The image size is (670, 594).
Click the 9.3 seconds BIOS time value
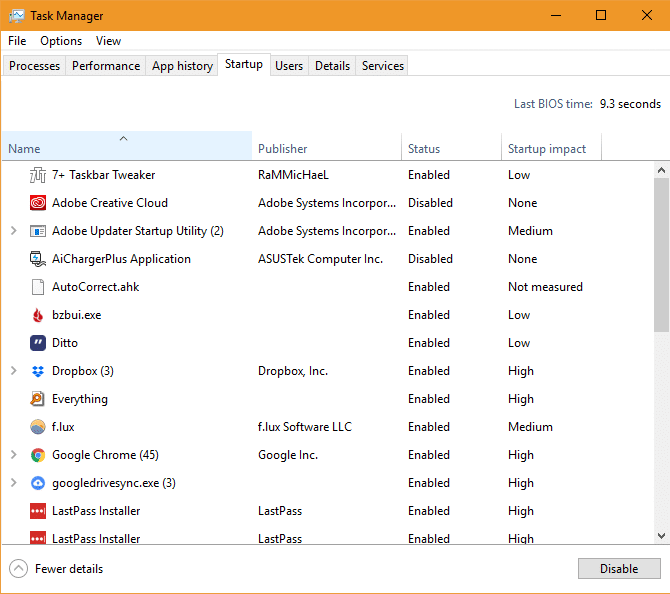pyautogui.click(x=630, y=104)
